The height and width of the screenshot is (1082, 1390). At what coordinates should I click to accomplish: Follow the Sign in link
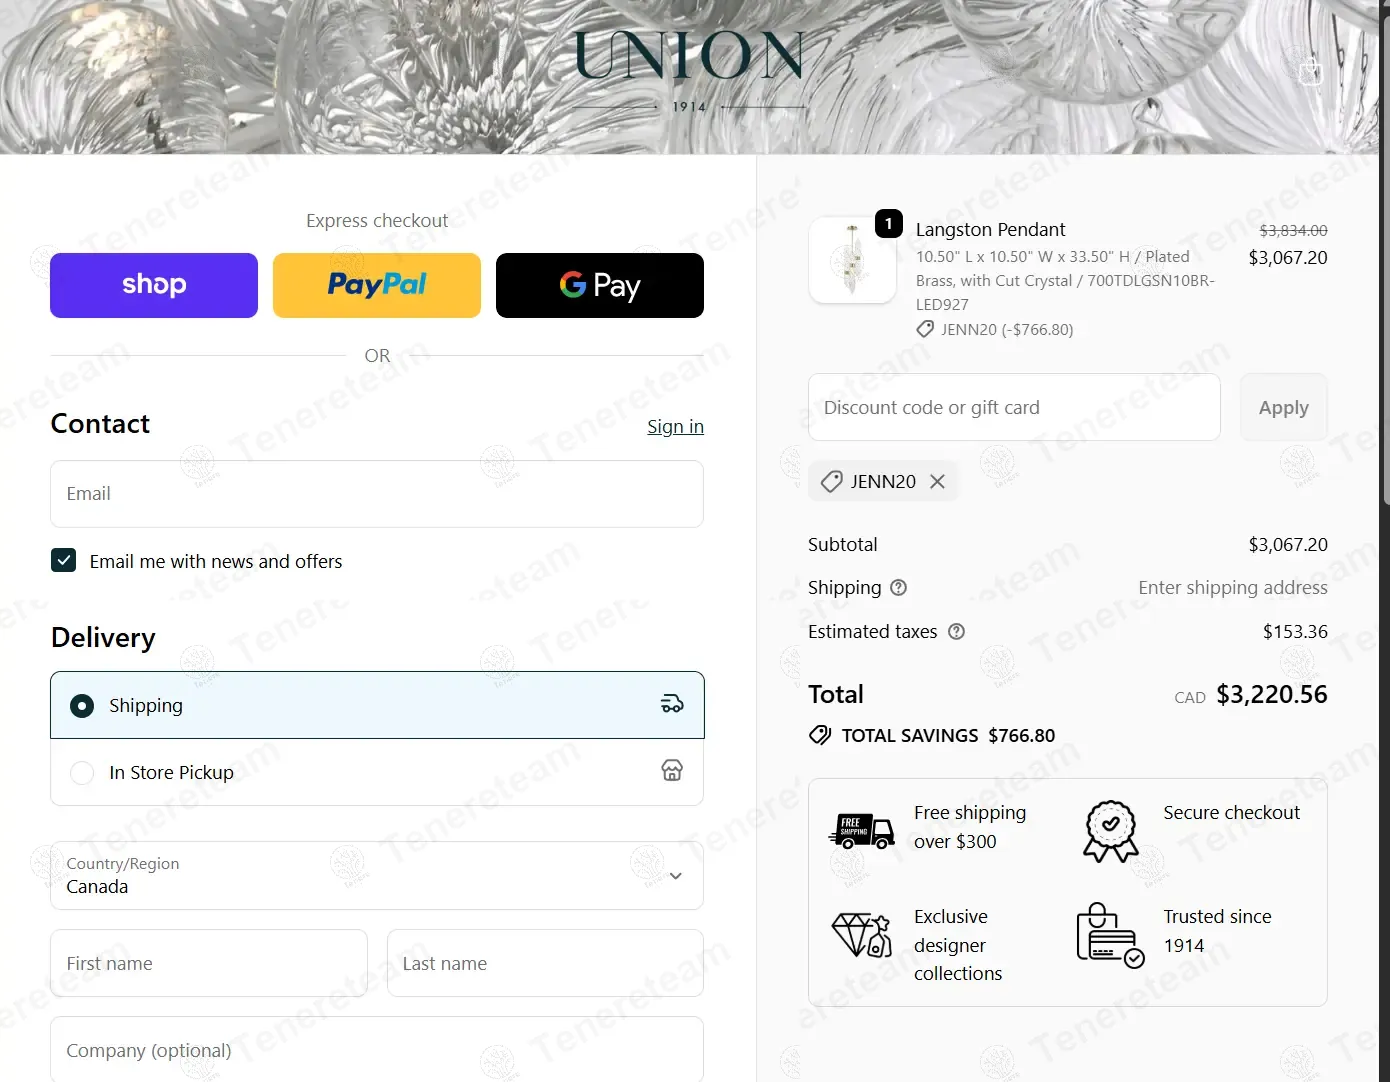[675, 427]
